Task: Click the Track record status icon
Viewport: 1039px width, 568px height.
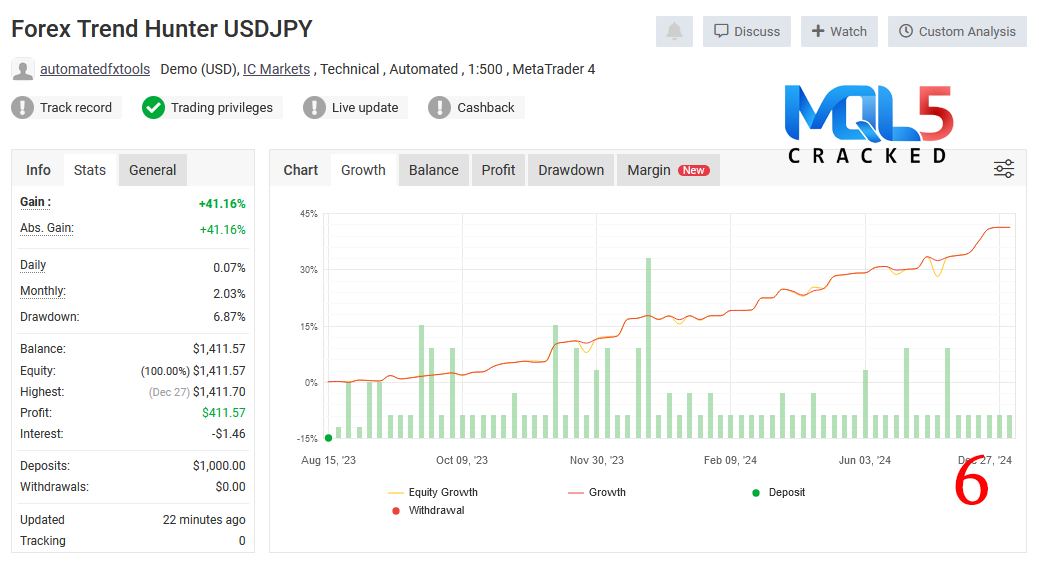Action: tap(22, 107)
